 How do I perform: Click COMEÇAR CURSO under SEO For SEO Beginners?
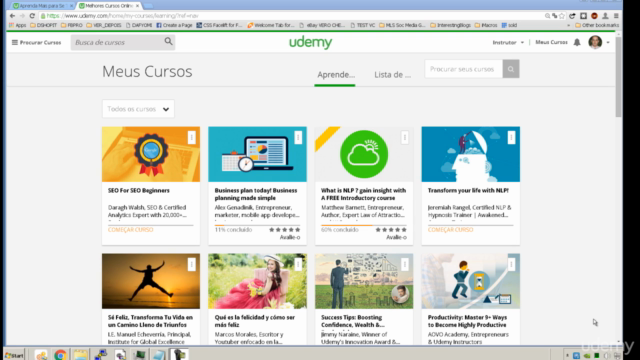[x=131, y=230]
